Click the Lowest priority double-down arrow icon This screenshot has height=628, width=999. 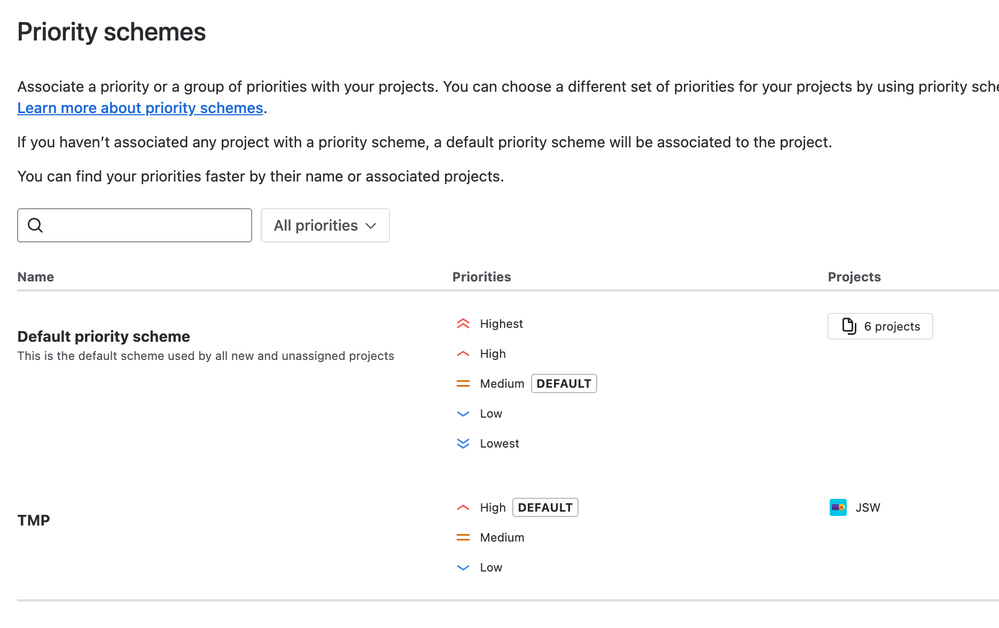point(463,443)
